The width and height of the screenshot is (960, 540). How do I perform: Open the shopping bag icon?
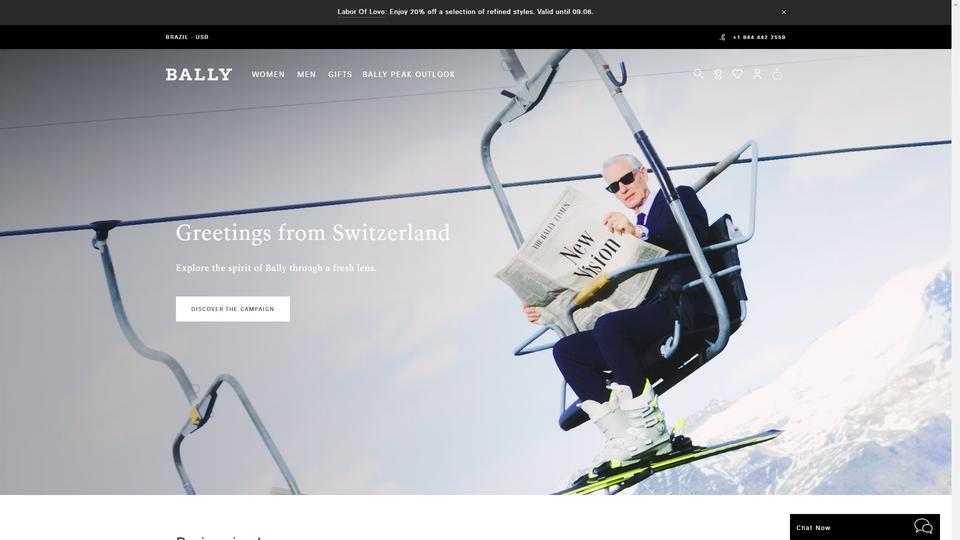point(778,74)
